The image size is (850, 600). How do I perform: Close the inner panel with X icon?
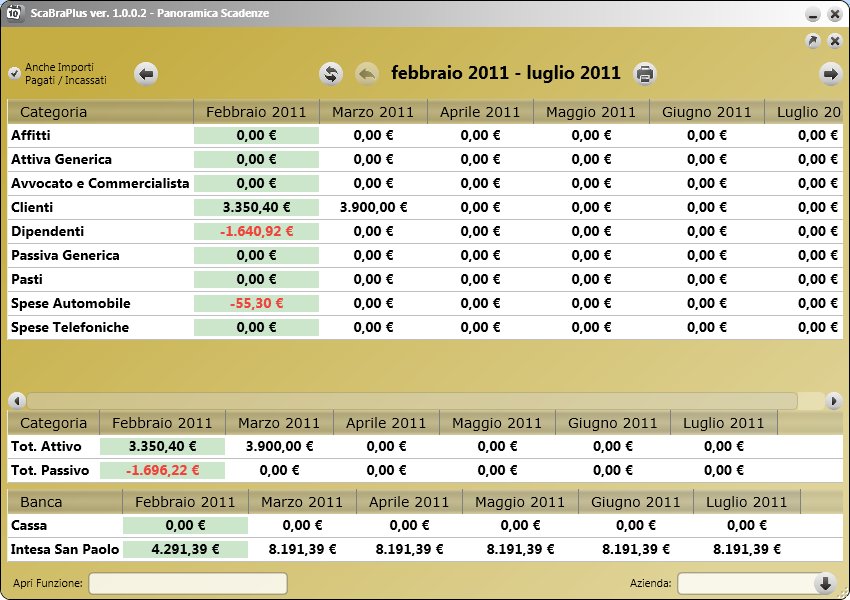point(835,41)
